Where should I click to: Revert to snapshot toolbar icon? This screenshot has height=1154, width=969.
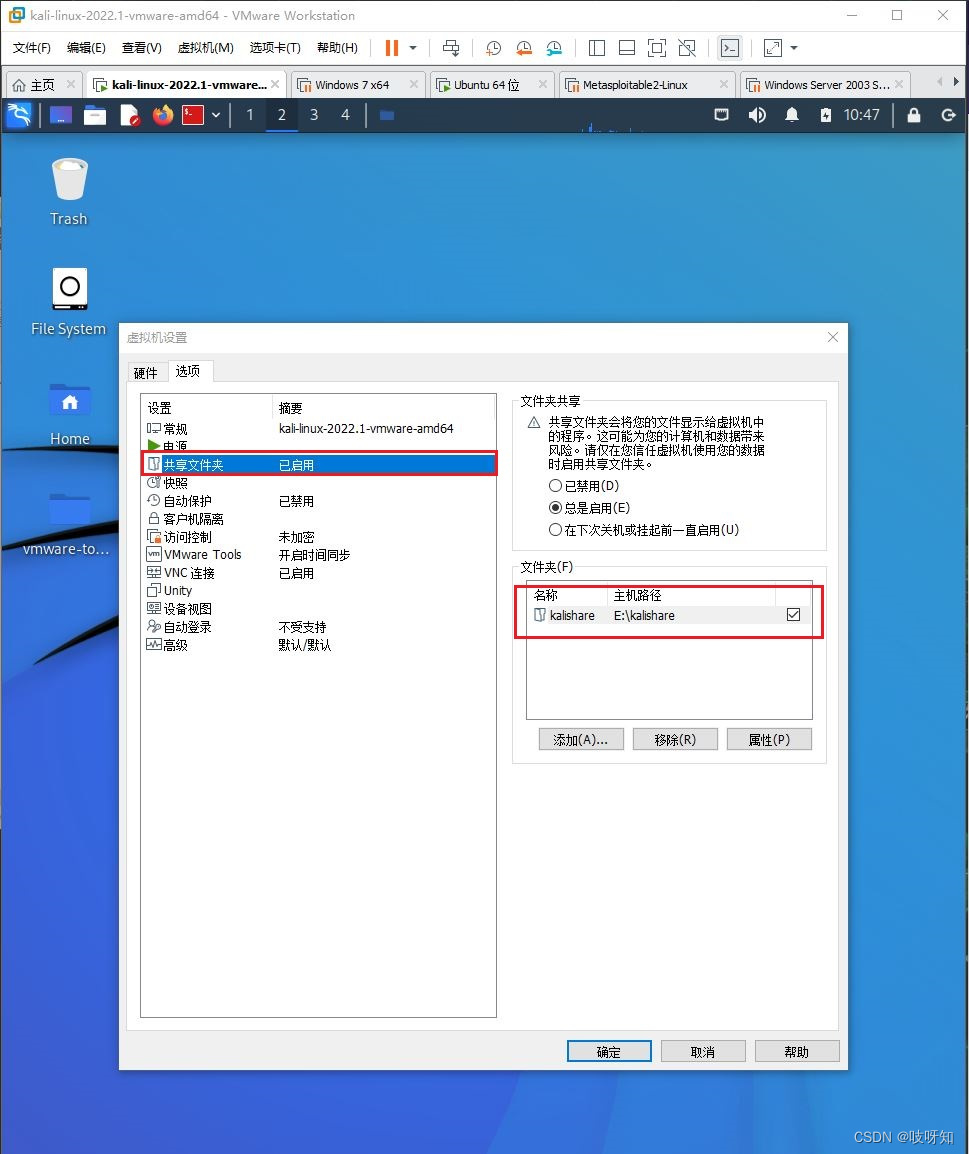[524, 48]
